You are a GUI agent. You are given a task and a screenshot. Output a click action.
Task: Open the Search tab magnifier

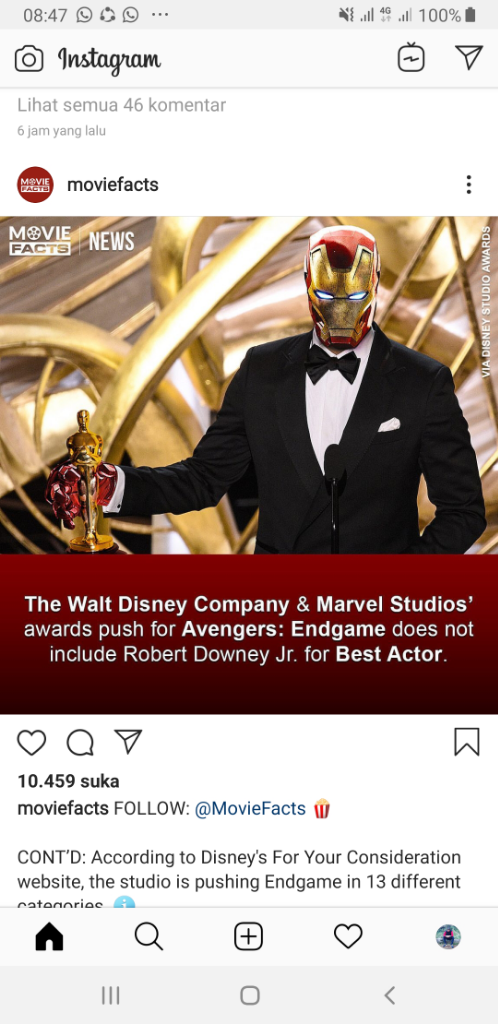point(149,937)
